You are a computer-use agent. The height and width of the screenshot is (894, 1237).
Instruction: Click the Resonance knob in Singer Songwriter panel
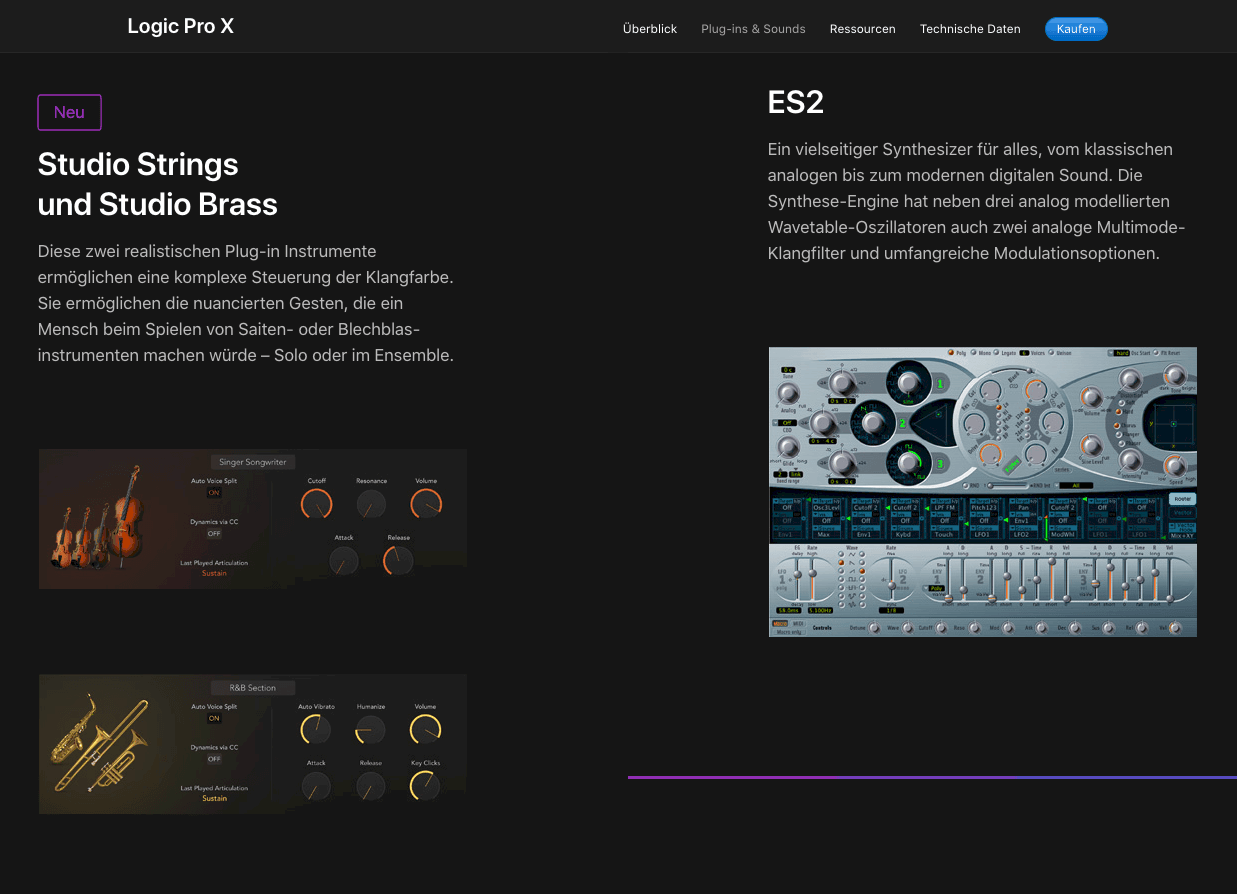(371, 504)
